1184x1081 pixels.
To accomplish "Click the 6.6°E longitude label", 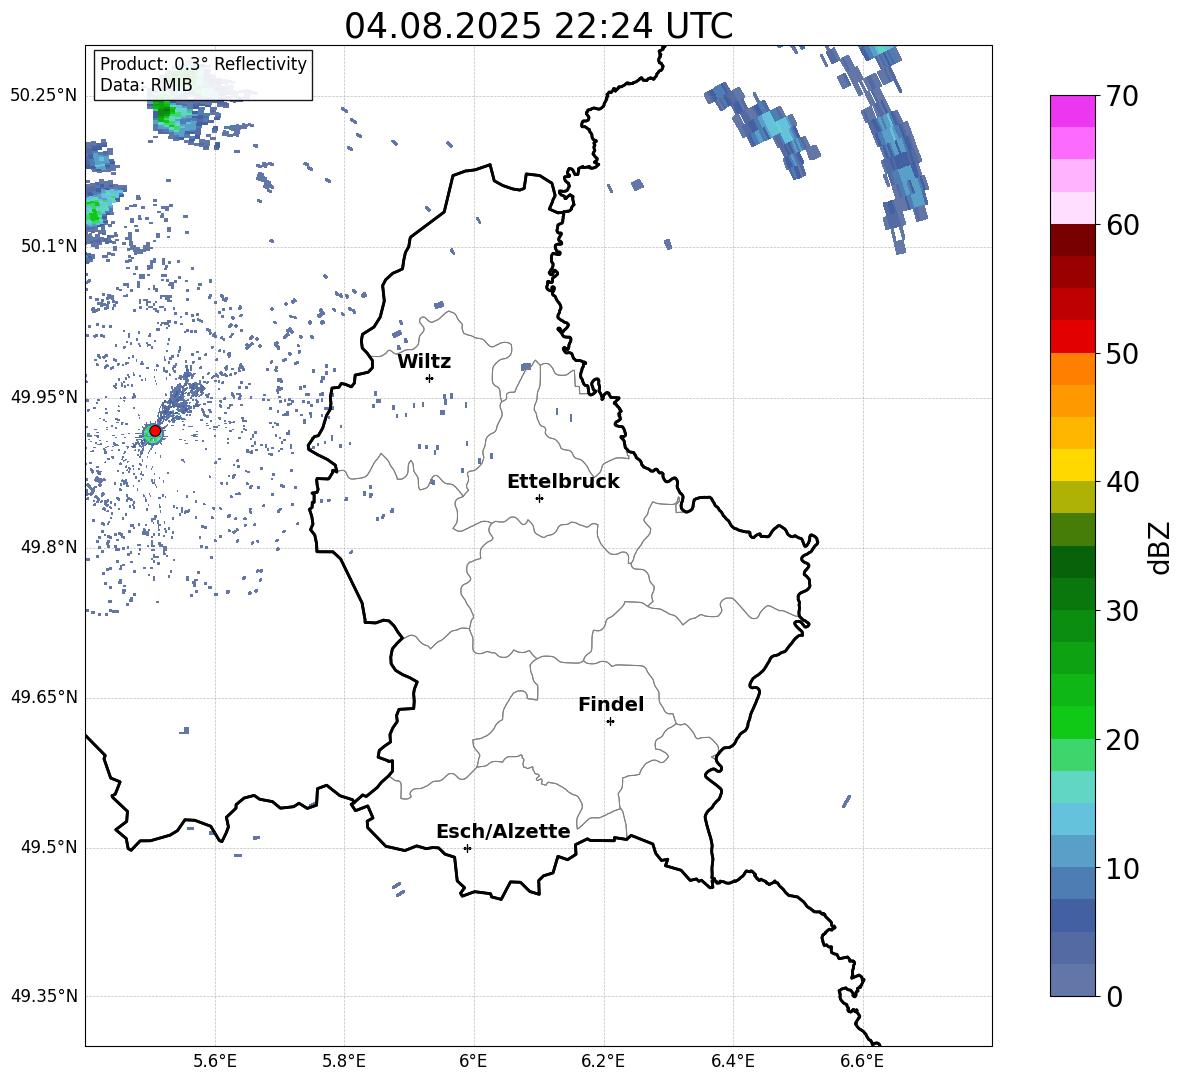I will click(862, 1061).
